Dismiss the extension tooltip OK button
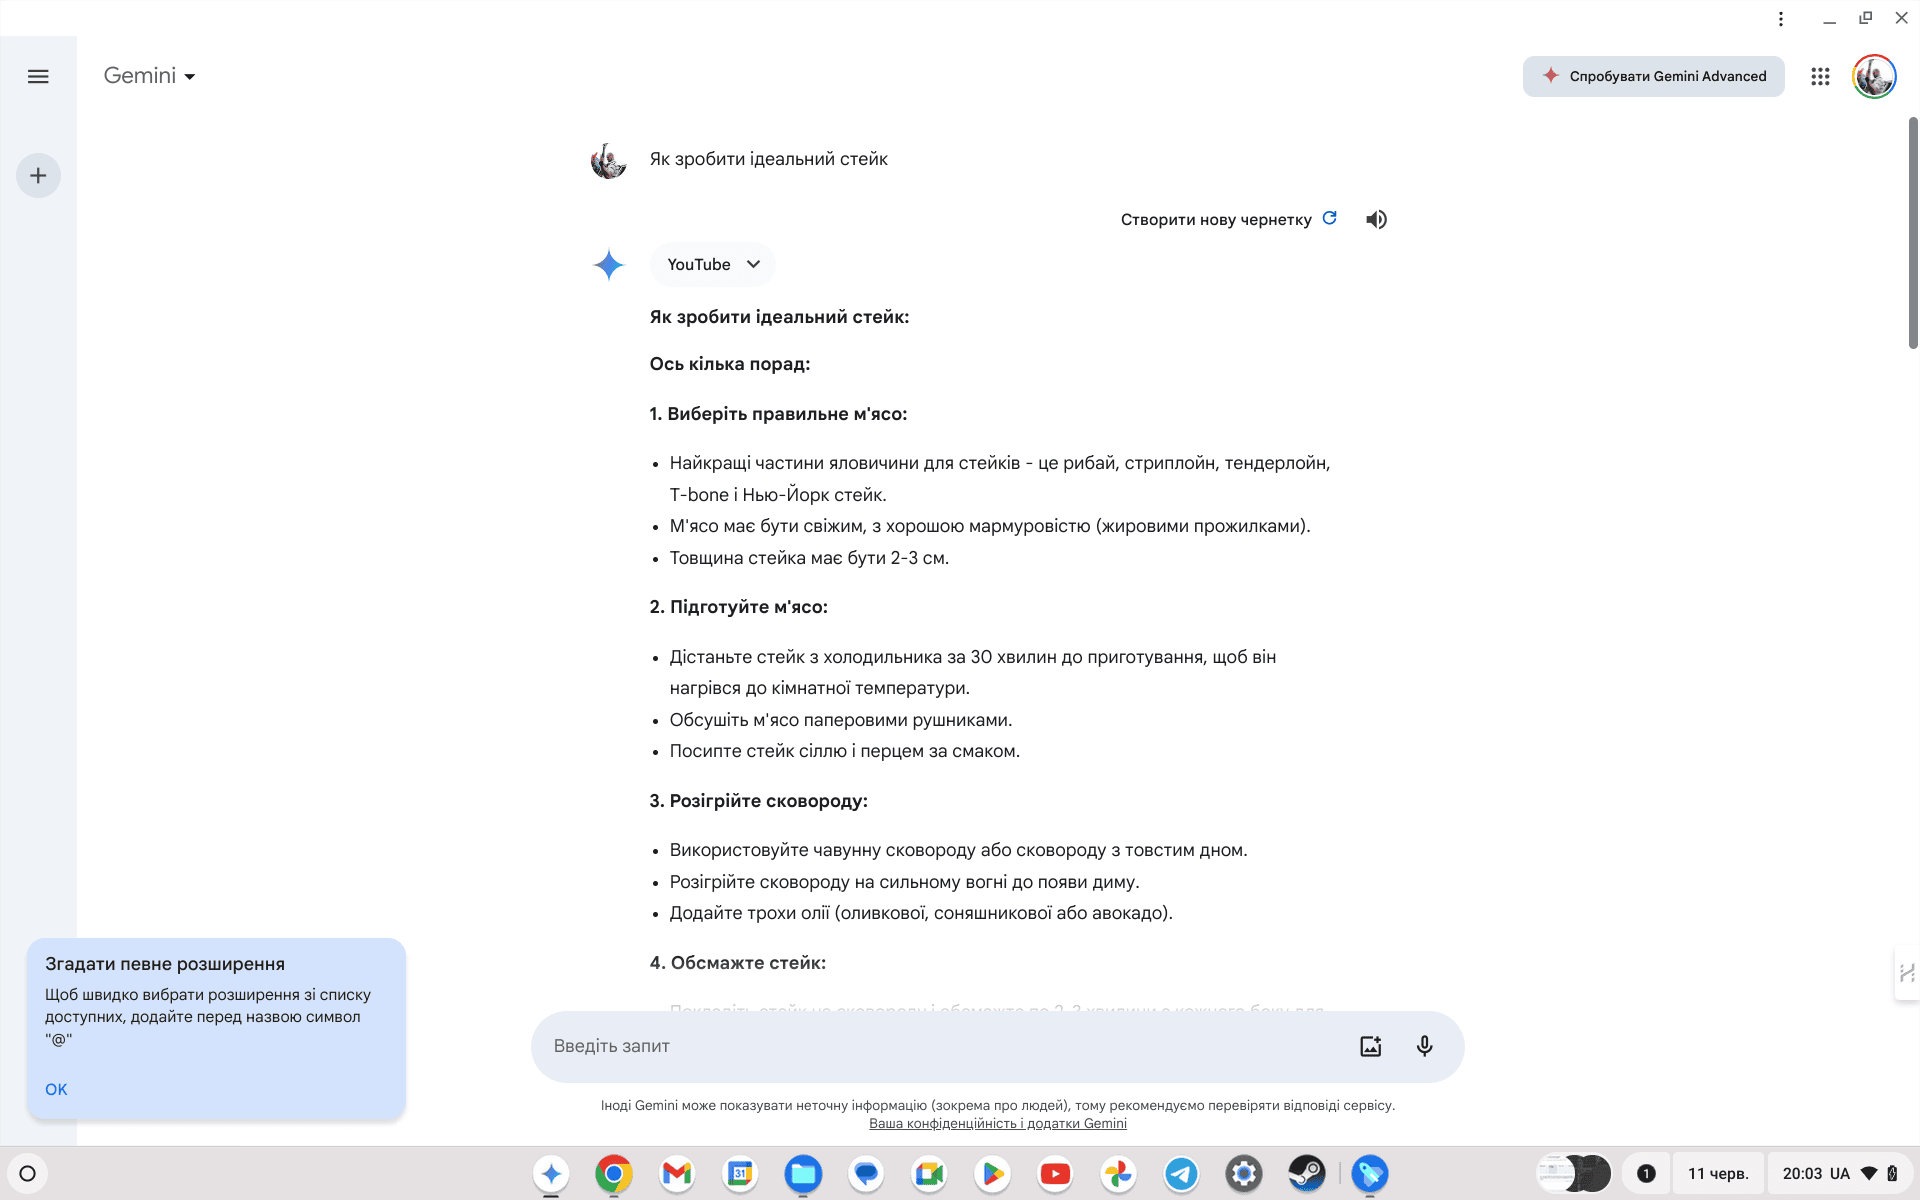 pos(55,1089)
